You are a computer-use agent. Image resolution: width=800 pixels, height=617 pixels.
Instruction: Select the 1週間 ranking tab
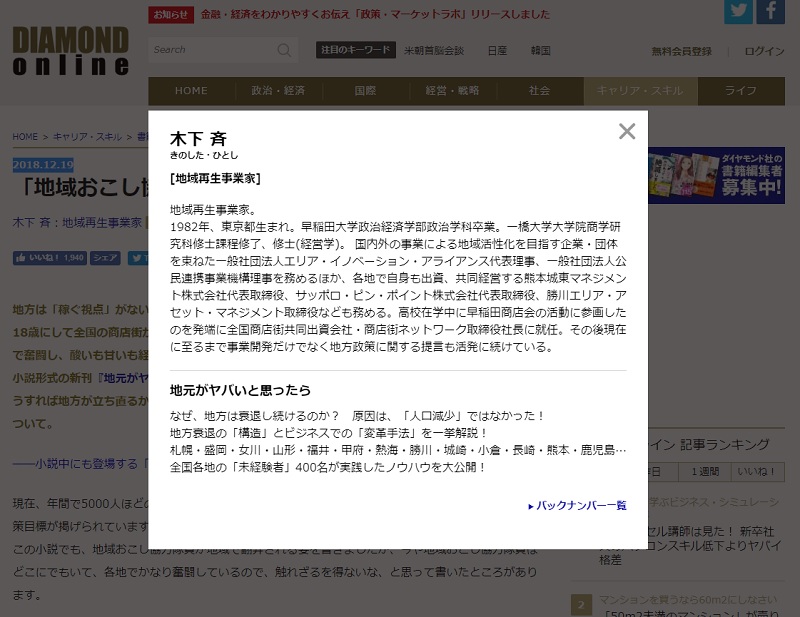pos(705,472)
